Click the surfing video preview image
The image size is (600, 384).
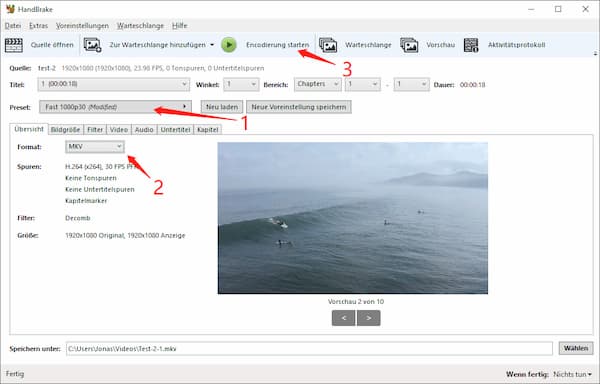(353, 218)
